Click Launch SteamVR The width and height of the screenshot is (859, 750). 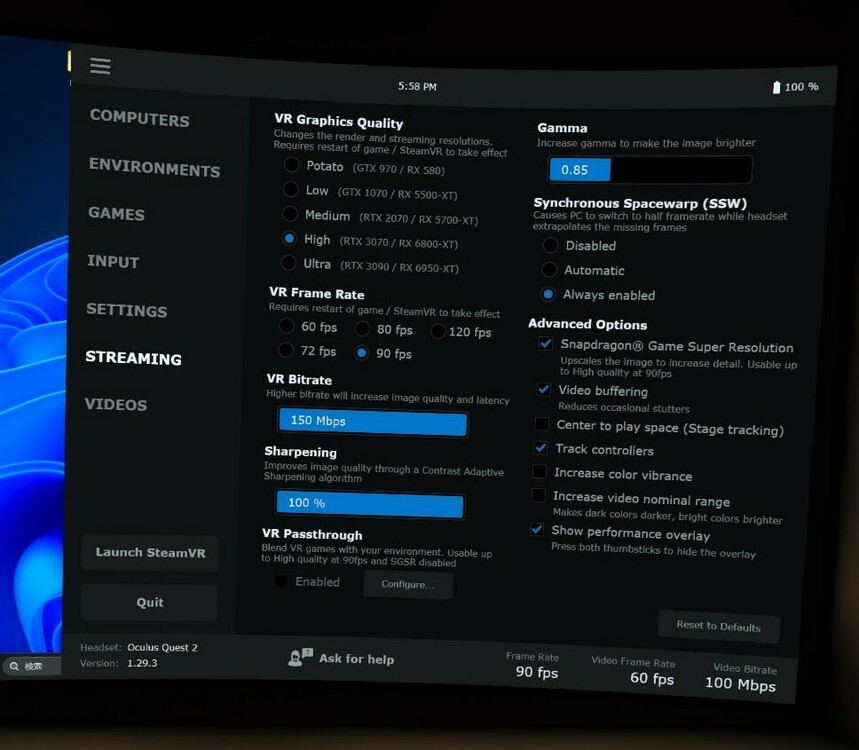click(149, 553)
